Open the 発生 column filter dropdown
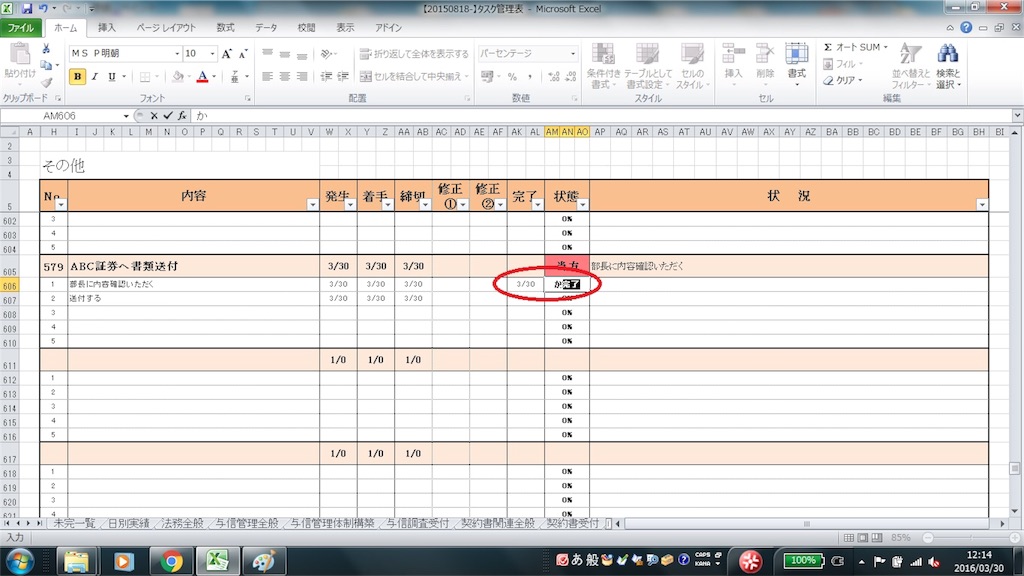The width and height of the screenshot is (1024, 576). tap(350, 204)
